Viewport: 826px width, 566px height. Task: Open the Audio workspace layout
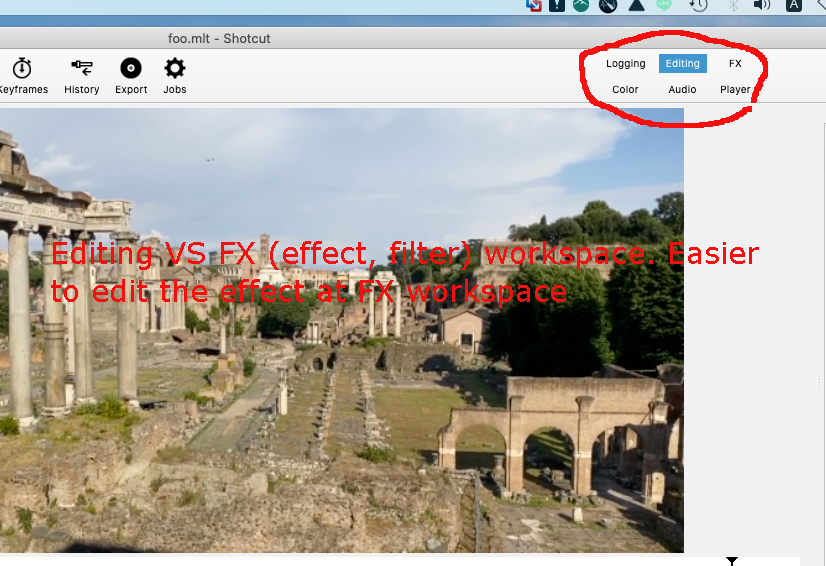point(683,90)
